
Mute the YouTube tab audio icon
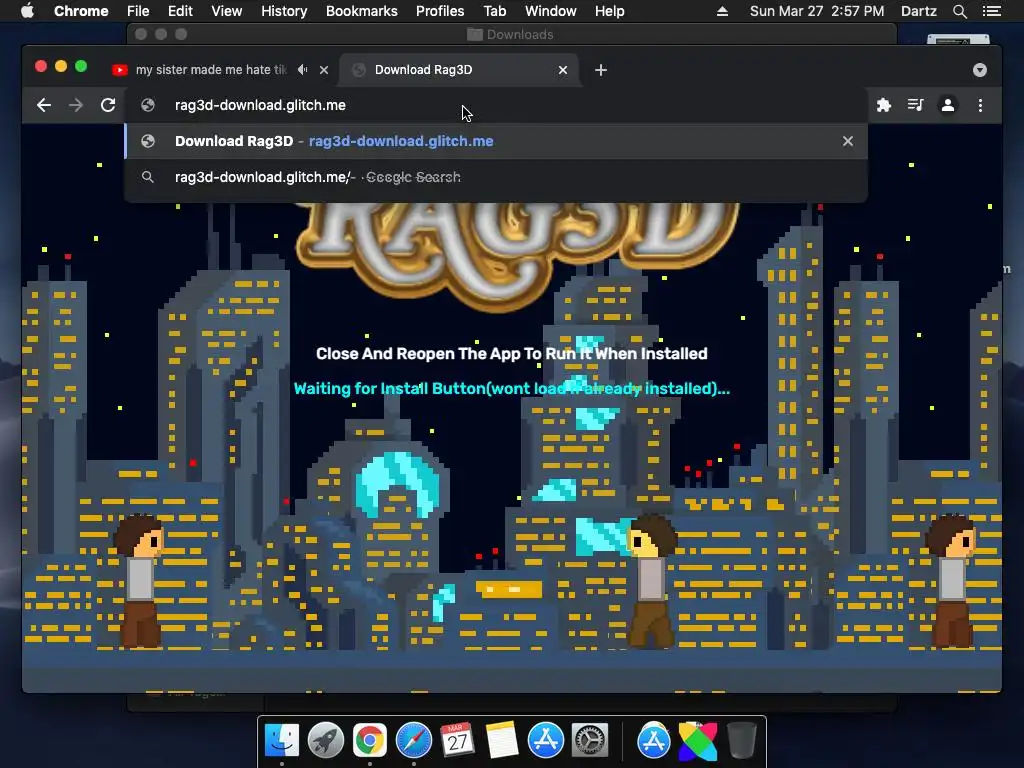[x=302, y=69]
